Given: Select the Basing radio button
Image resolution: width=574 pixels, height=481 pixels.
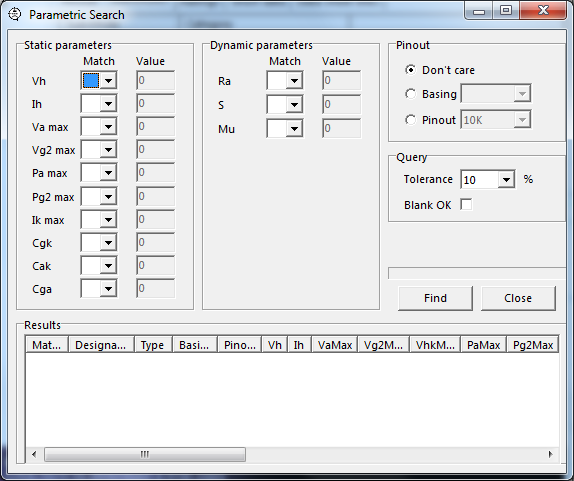Looking at the screenshot, I should (x=410, y=94).
